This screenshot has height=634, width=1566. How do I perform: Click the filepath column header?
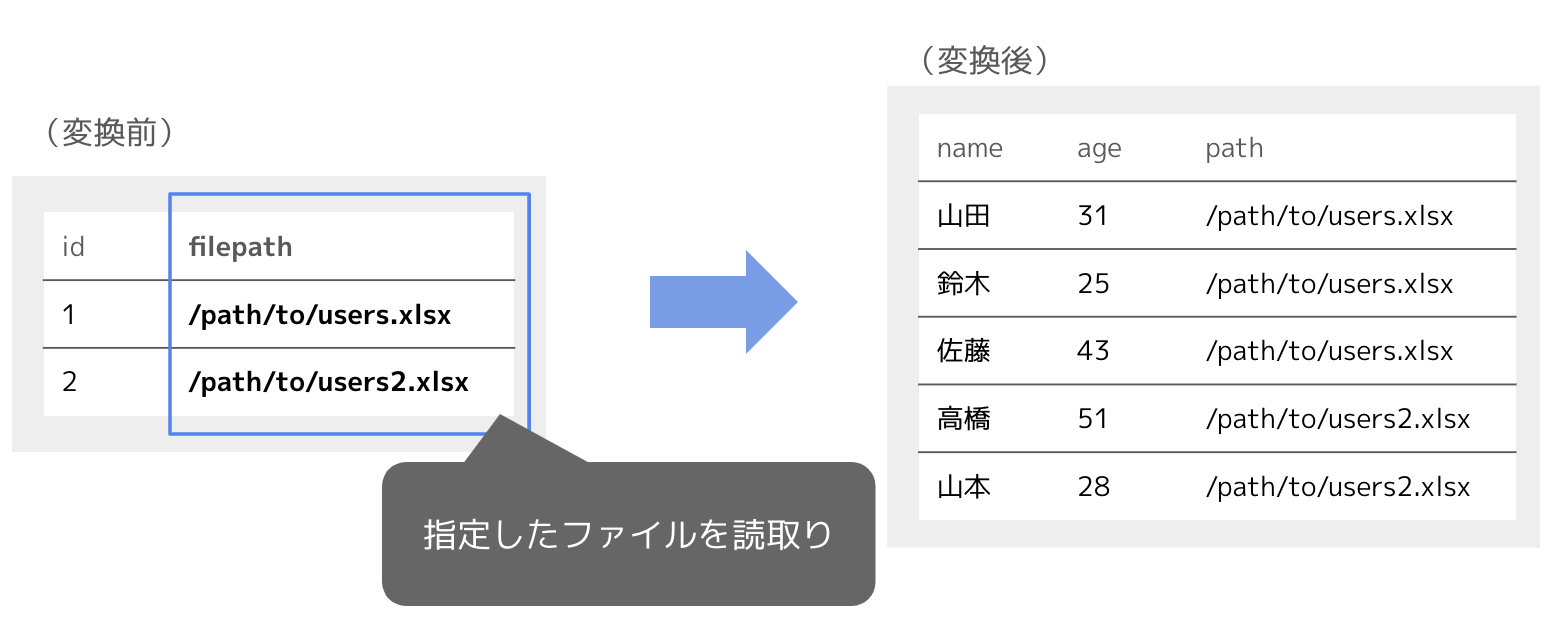pyautogui.click(x=240, y=247)
